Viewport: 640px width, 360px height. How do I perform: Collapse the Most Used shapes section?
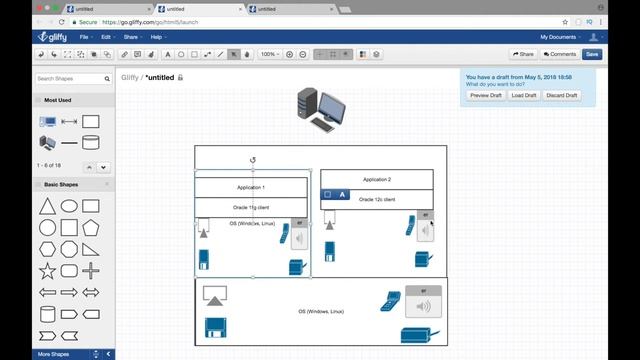click(38, 100)
